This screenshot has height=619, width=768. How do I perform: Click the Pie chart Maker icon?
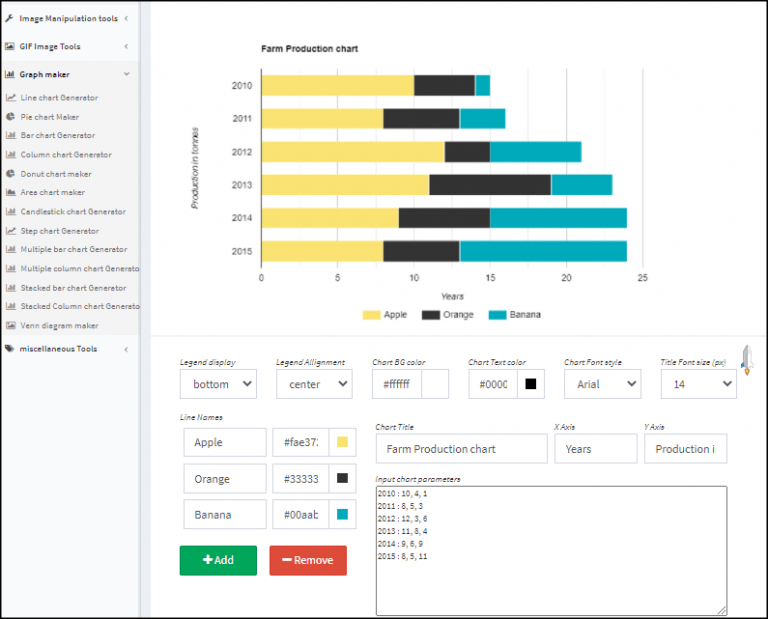11,117
